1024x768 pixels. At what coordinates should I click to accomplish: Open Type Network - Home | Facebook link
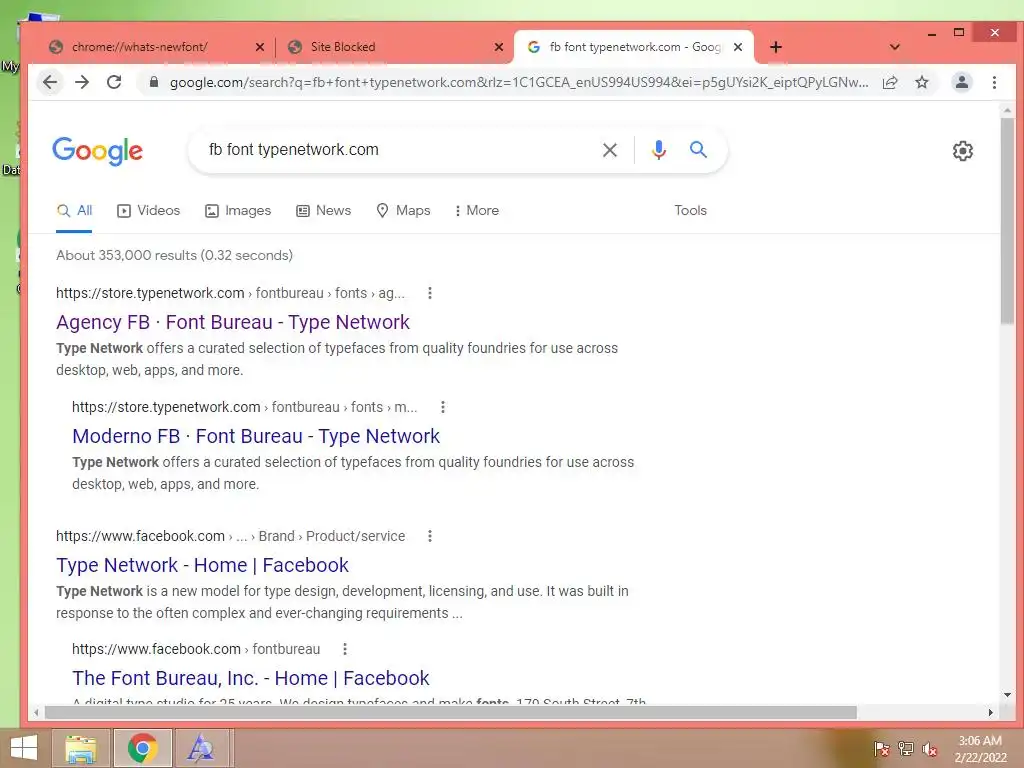(x=202, y=565)
